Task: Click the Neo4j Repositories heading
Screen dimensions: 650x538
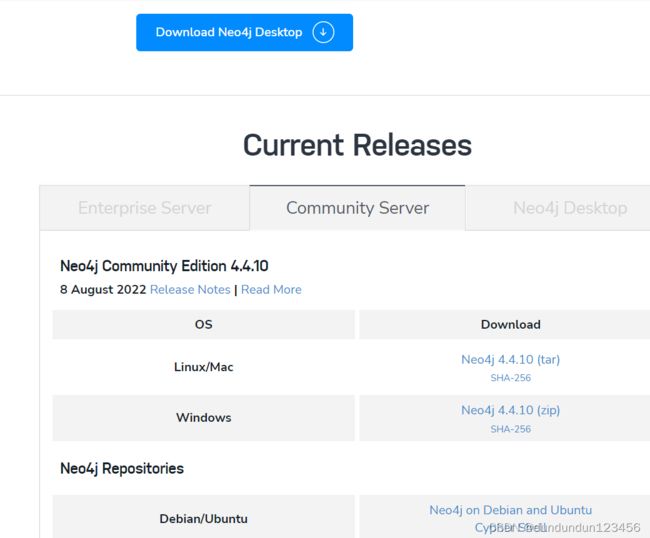Action: click(x=122, y=468)
